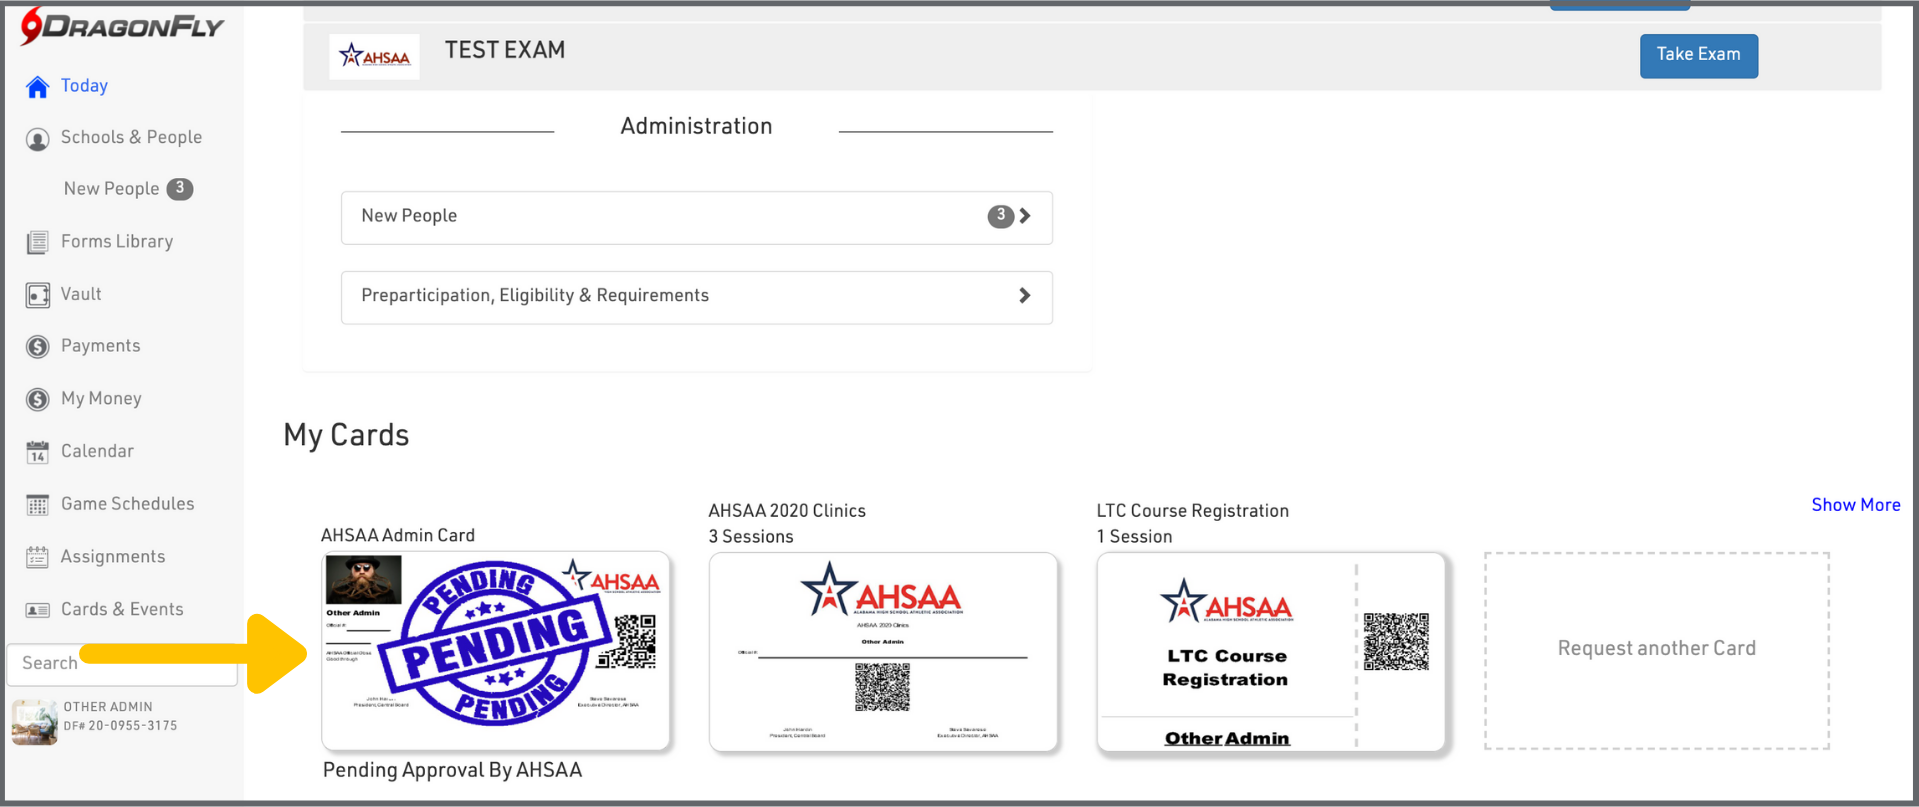
Task: Open the AHSAA 2020 Clinics card
Action: (883, 651)
